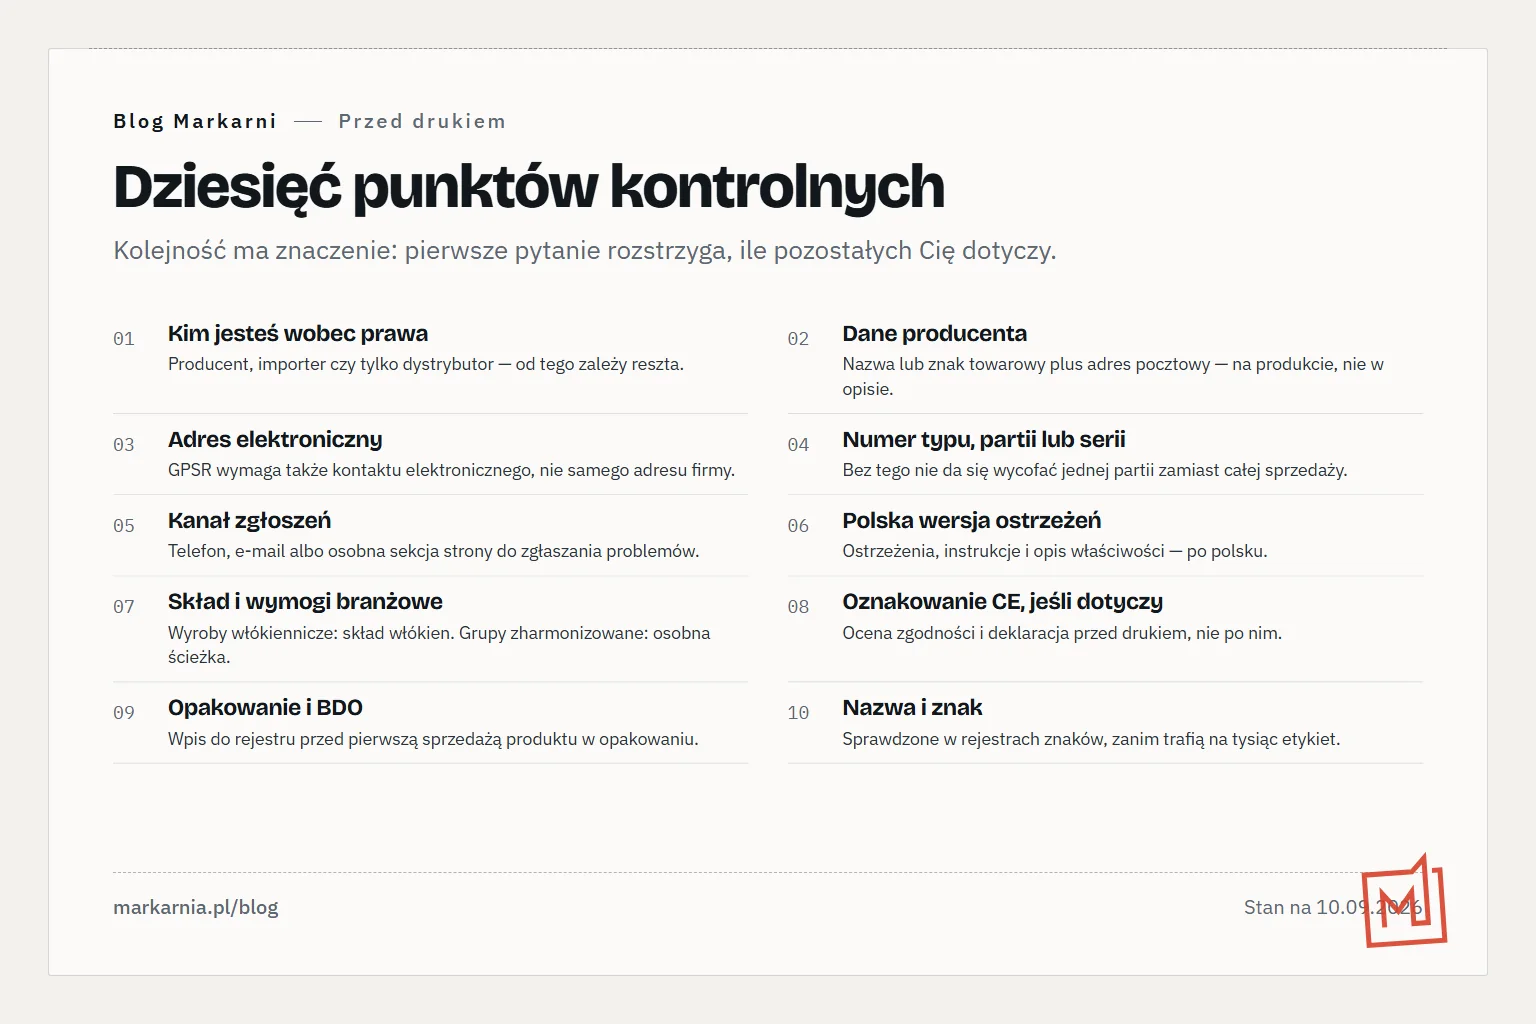Click description GPSR wymaga także kontaktu
The height and width of the screenshot is (1024, 1536).
(x=451, y=470)
